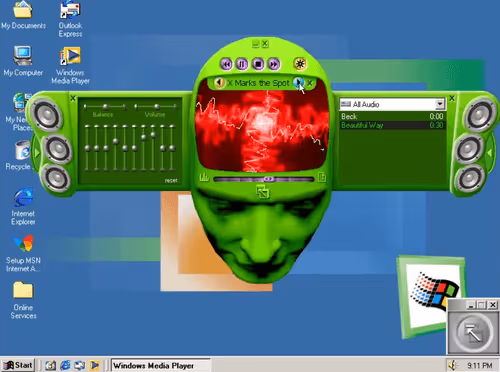Toggle equalizer panel with the bars icon
The width and height of the screenshot is (500, 372).
[x=204, y=177]
